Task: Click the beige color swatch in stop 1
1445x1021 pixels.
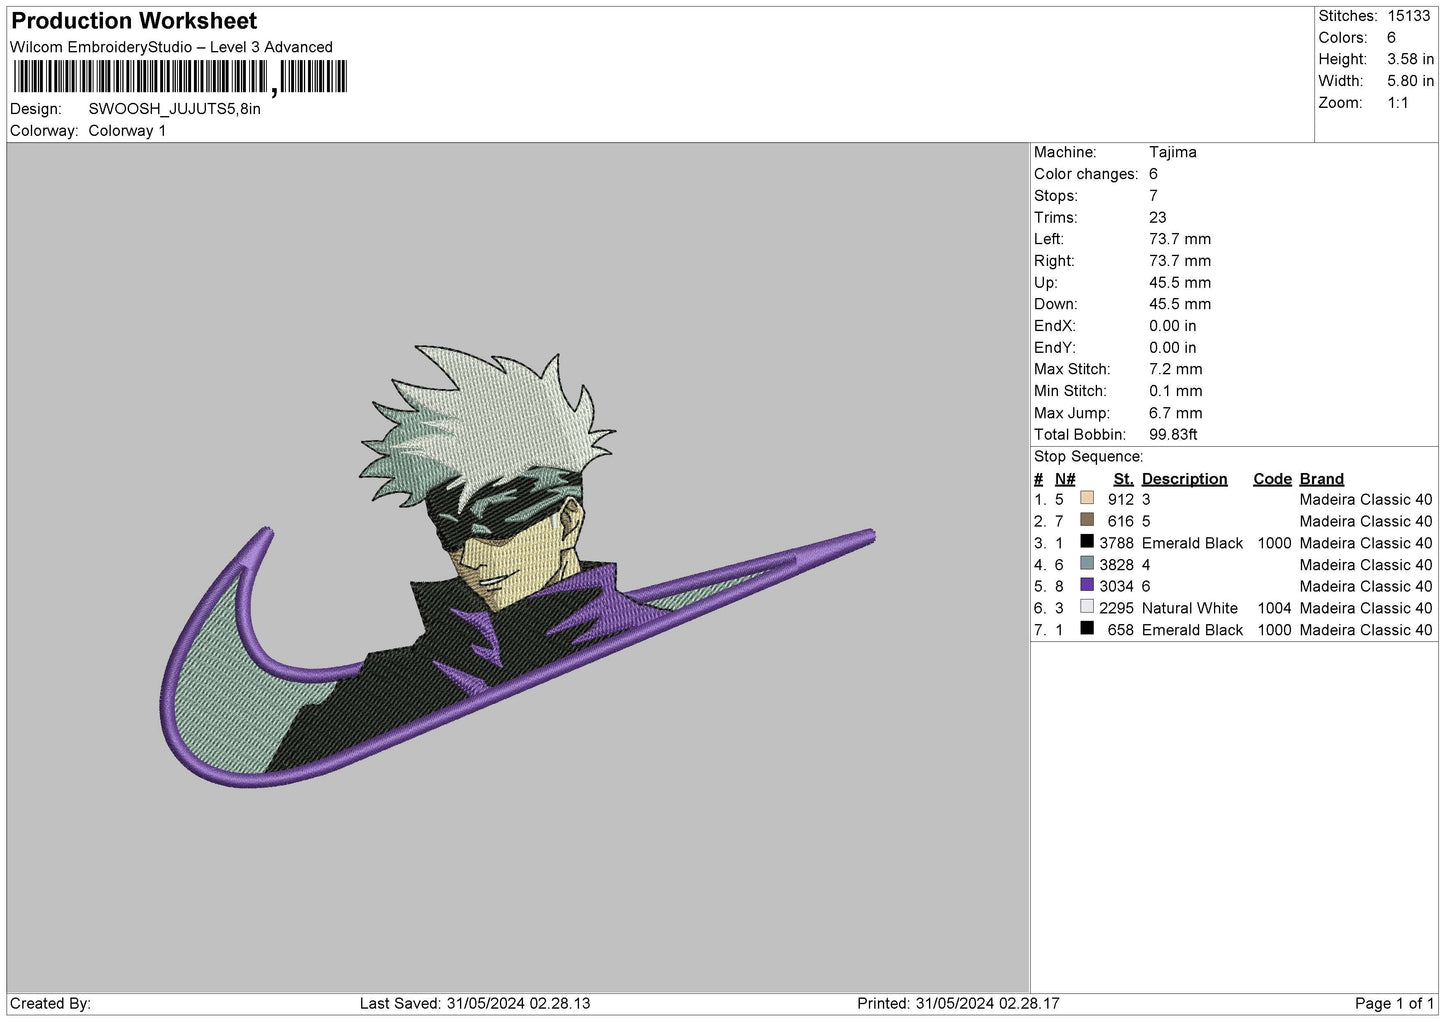Action: [x=1087, y=498]
